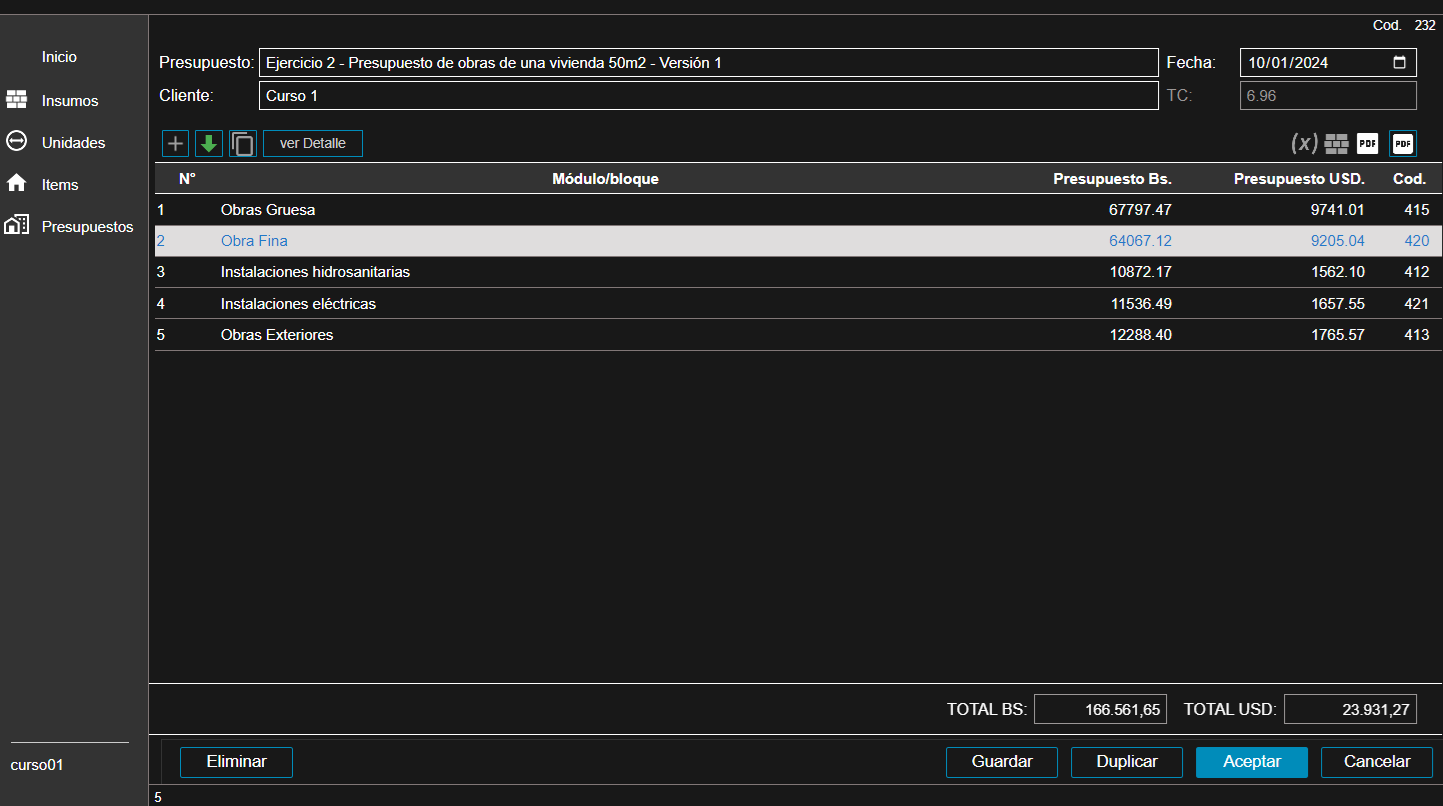Click into the Cliente input field
The height and width of the screenshot is (806, 1443).
click(x=708, y=96)
